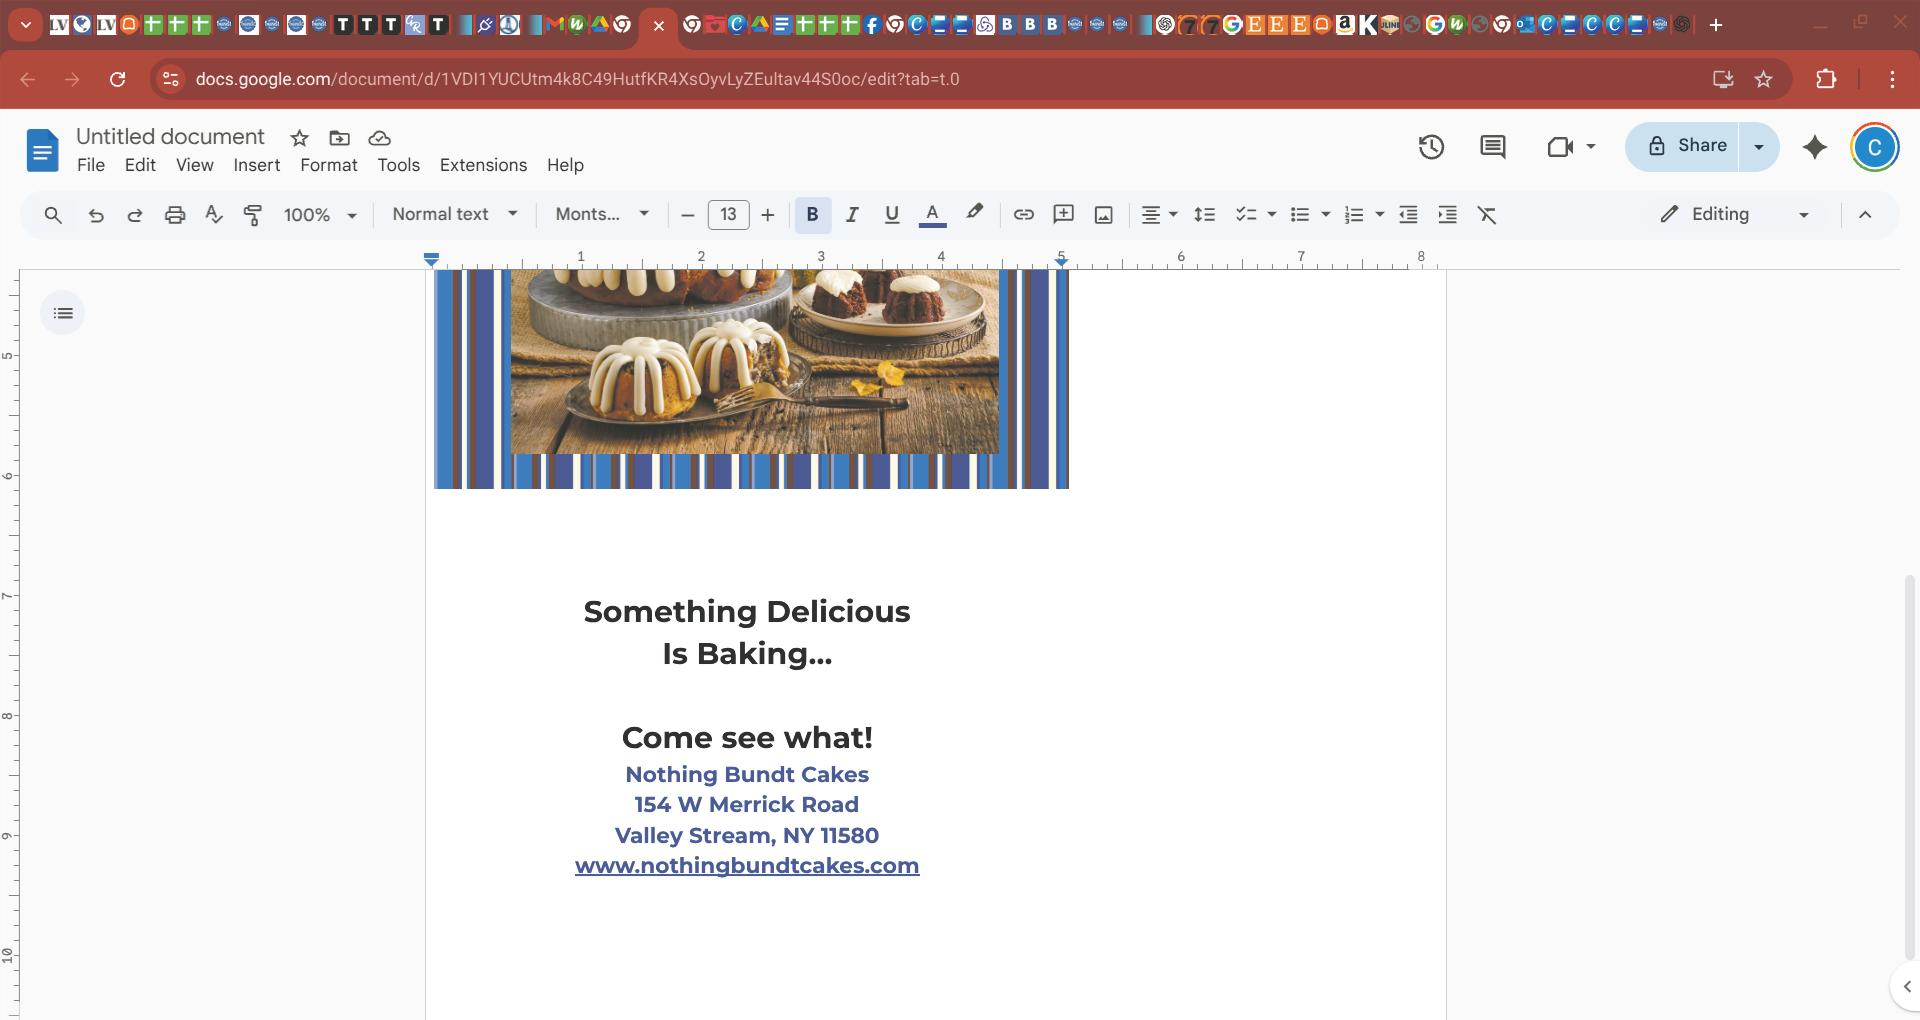
Task: Run spelling and grammar check
Action: pyautogui.click(x=213, y=215)
